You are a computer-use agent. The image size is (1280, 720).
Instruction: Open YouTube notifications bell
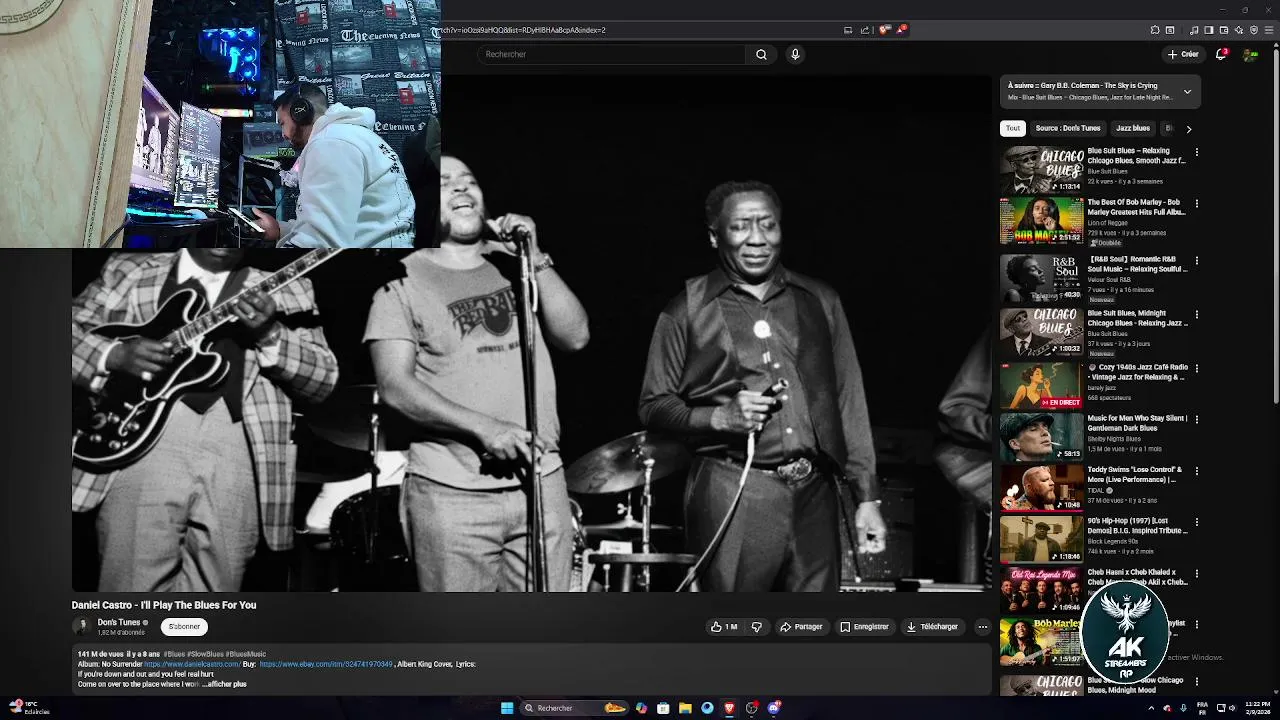click(1221, 54)
